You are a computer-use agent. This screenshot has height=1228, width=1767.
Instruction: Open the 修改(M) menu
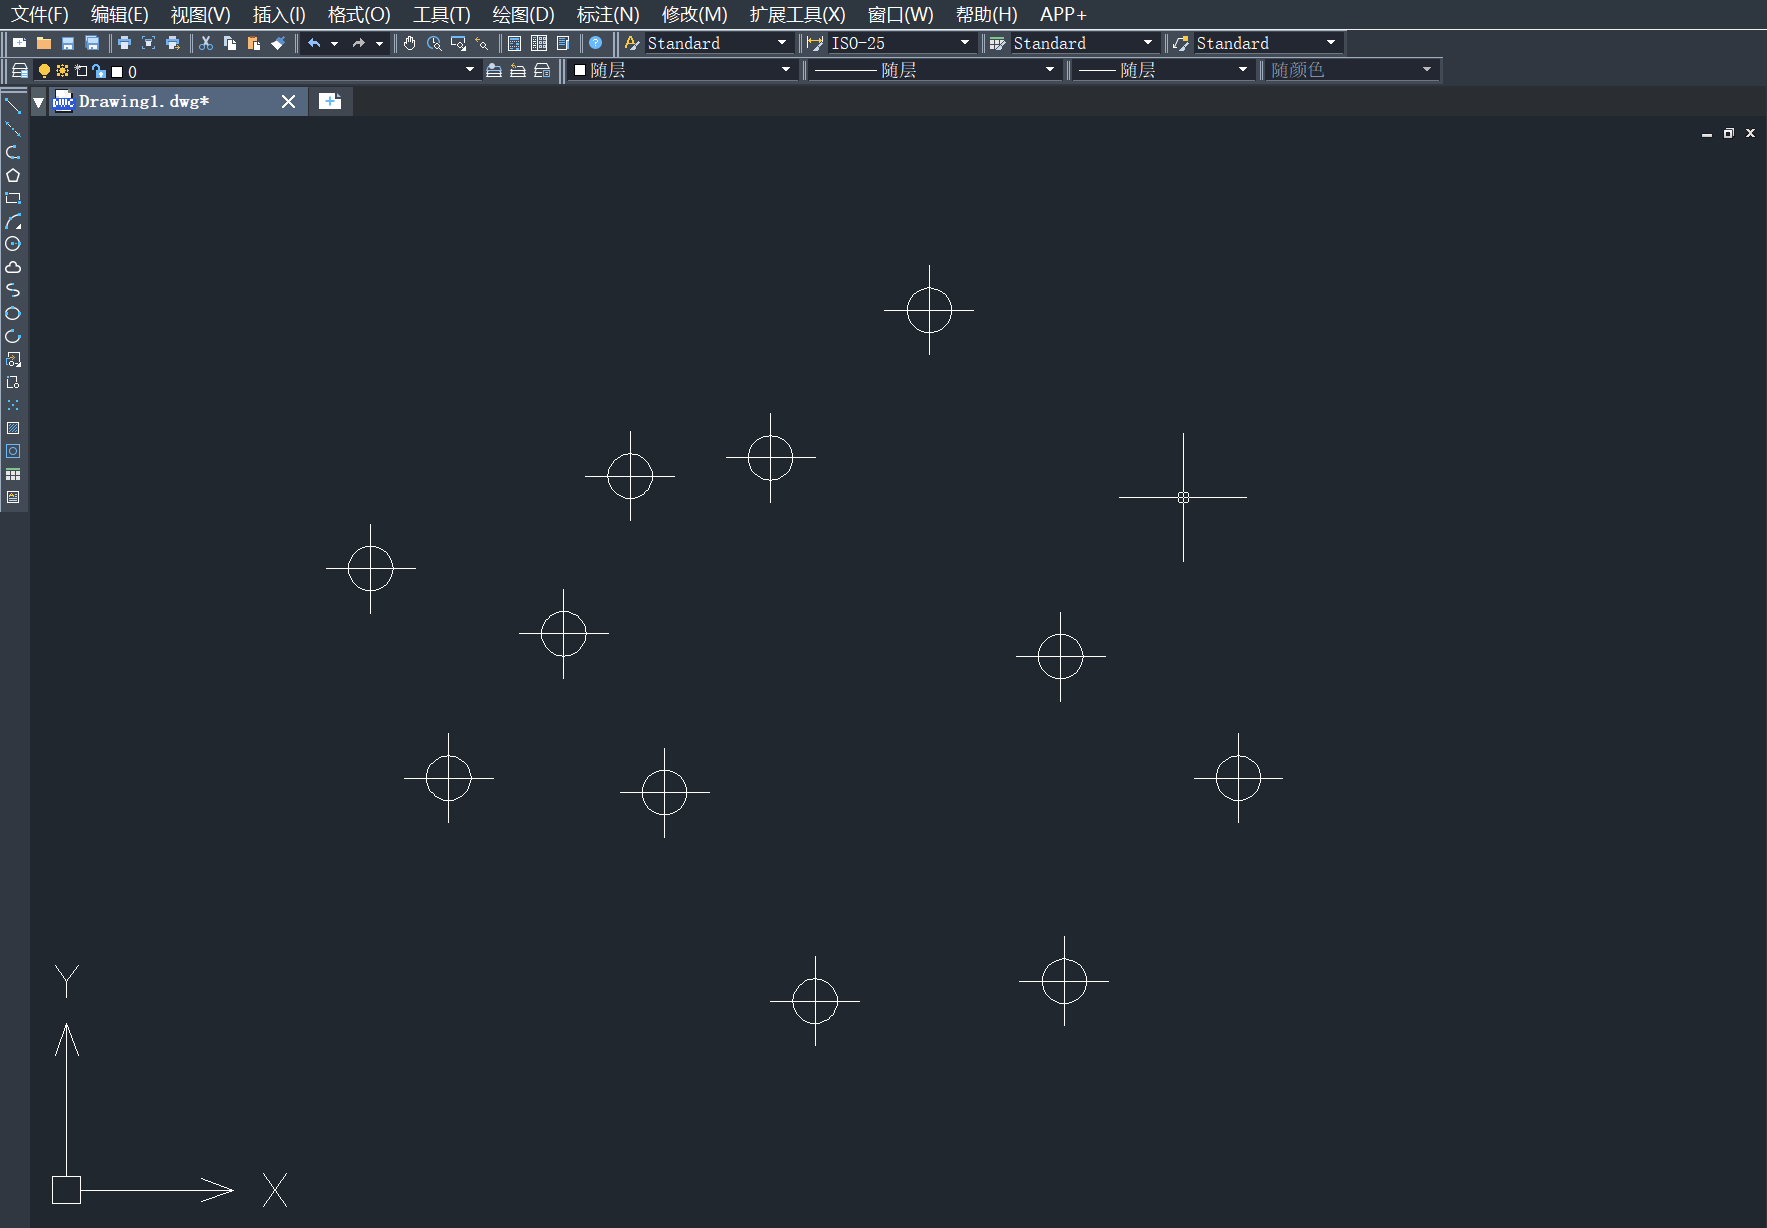pos(694,15)
